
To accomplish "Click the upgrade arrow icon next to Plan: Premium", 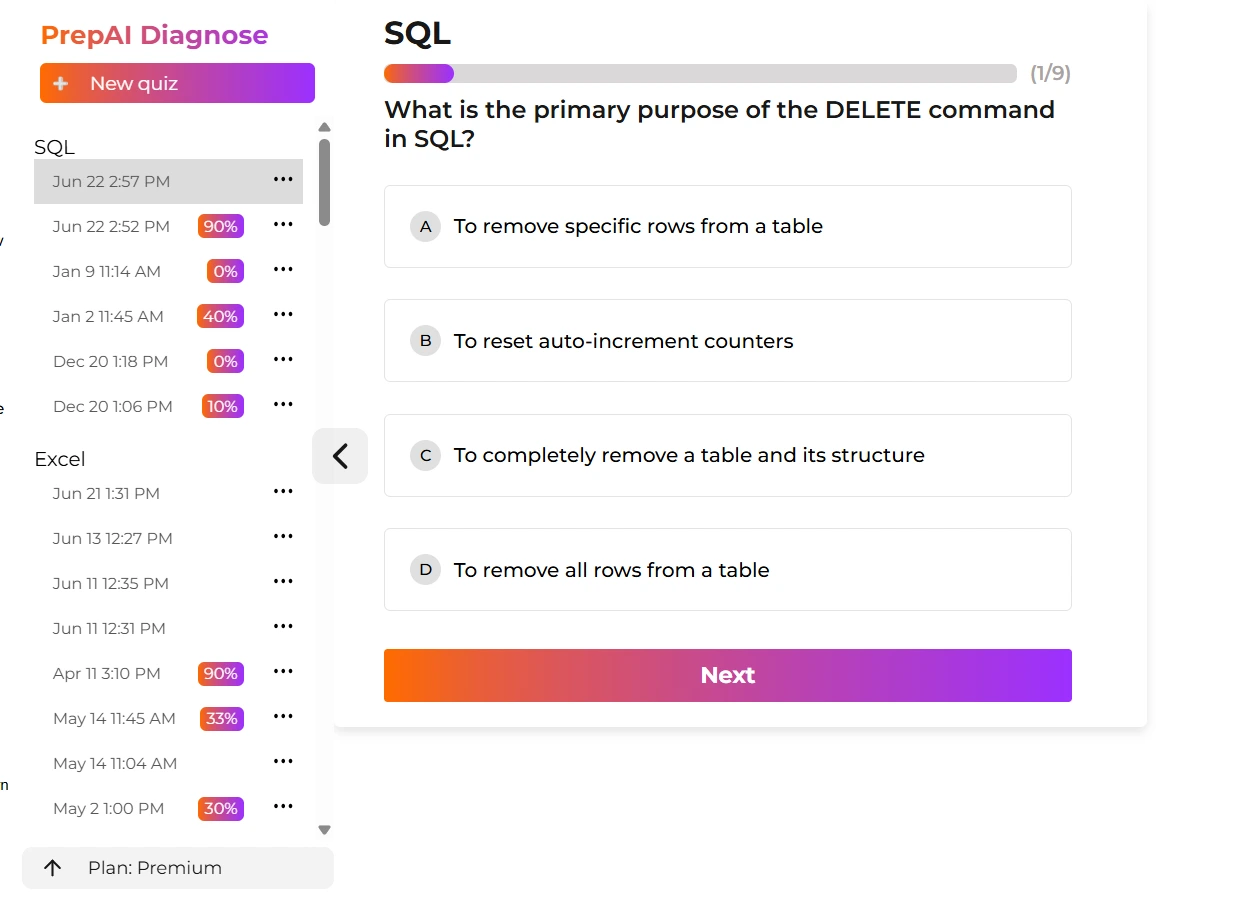I will tap(52, 867).
